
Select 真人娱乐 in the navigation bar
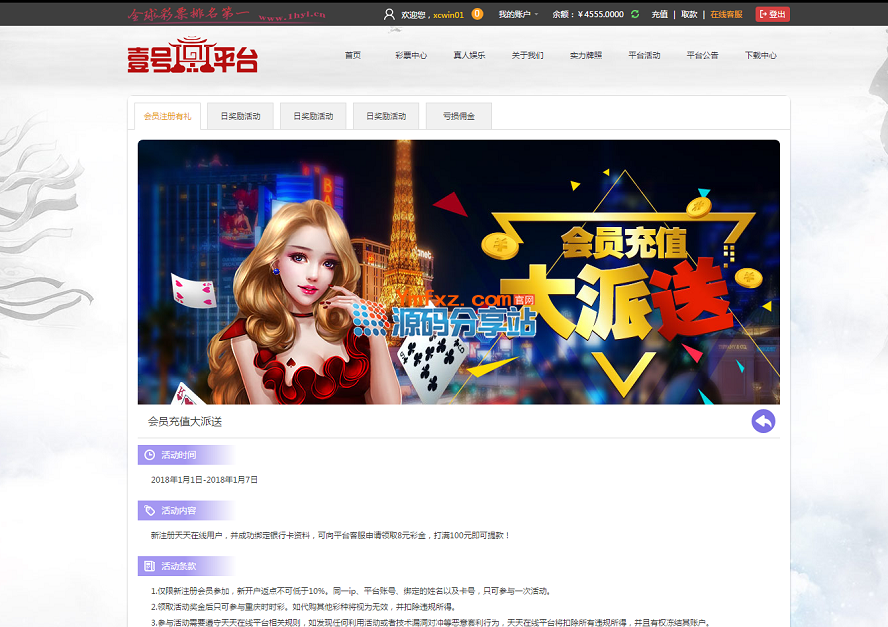(x=468, y=56)
